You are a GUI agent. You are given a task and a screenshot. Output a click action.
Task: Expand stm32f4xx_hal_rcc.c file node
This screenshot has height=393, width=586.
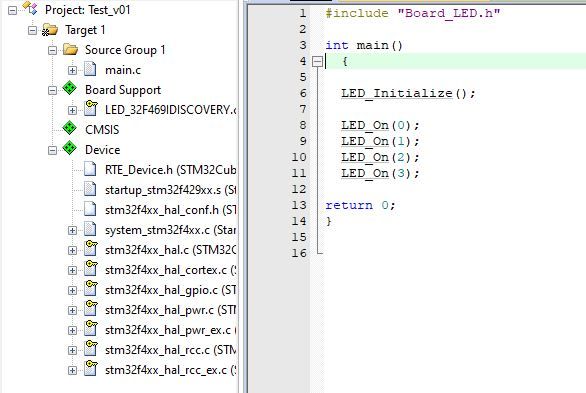(73, 350)
